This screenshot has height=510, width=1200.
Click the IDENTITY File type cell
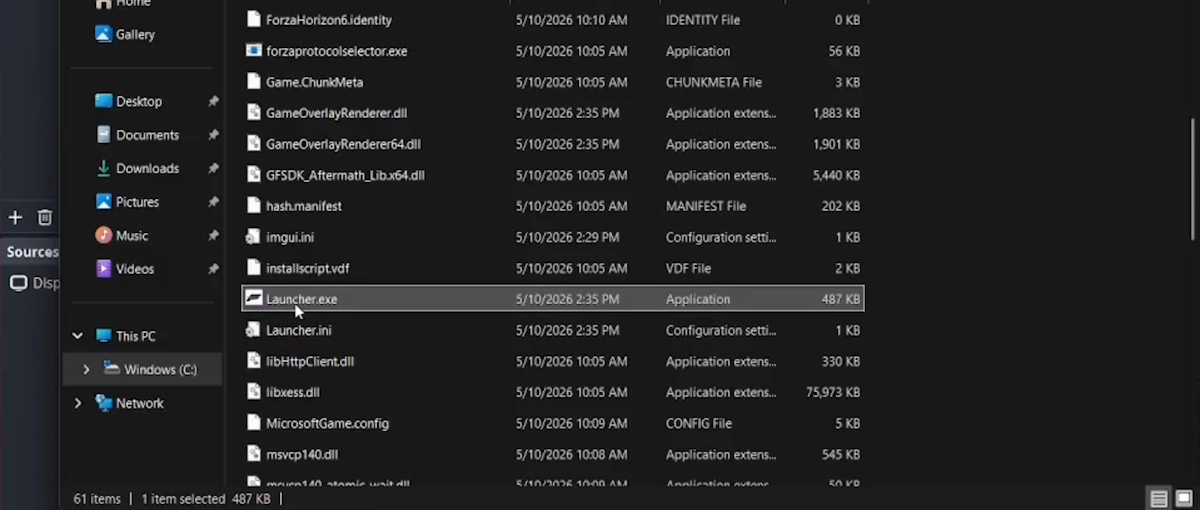click(705, 20)
